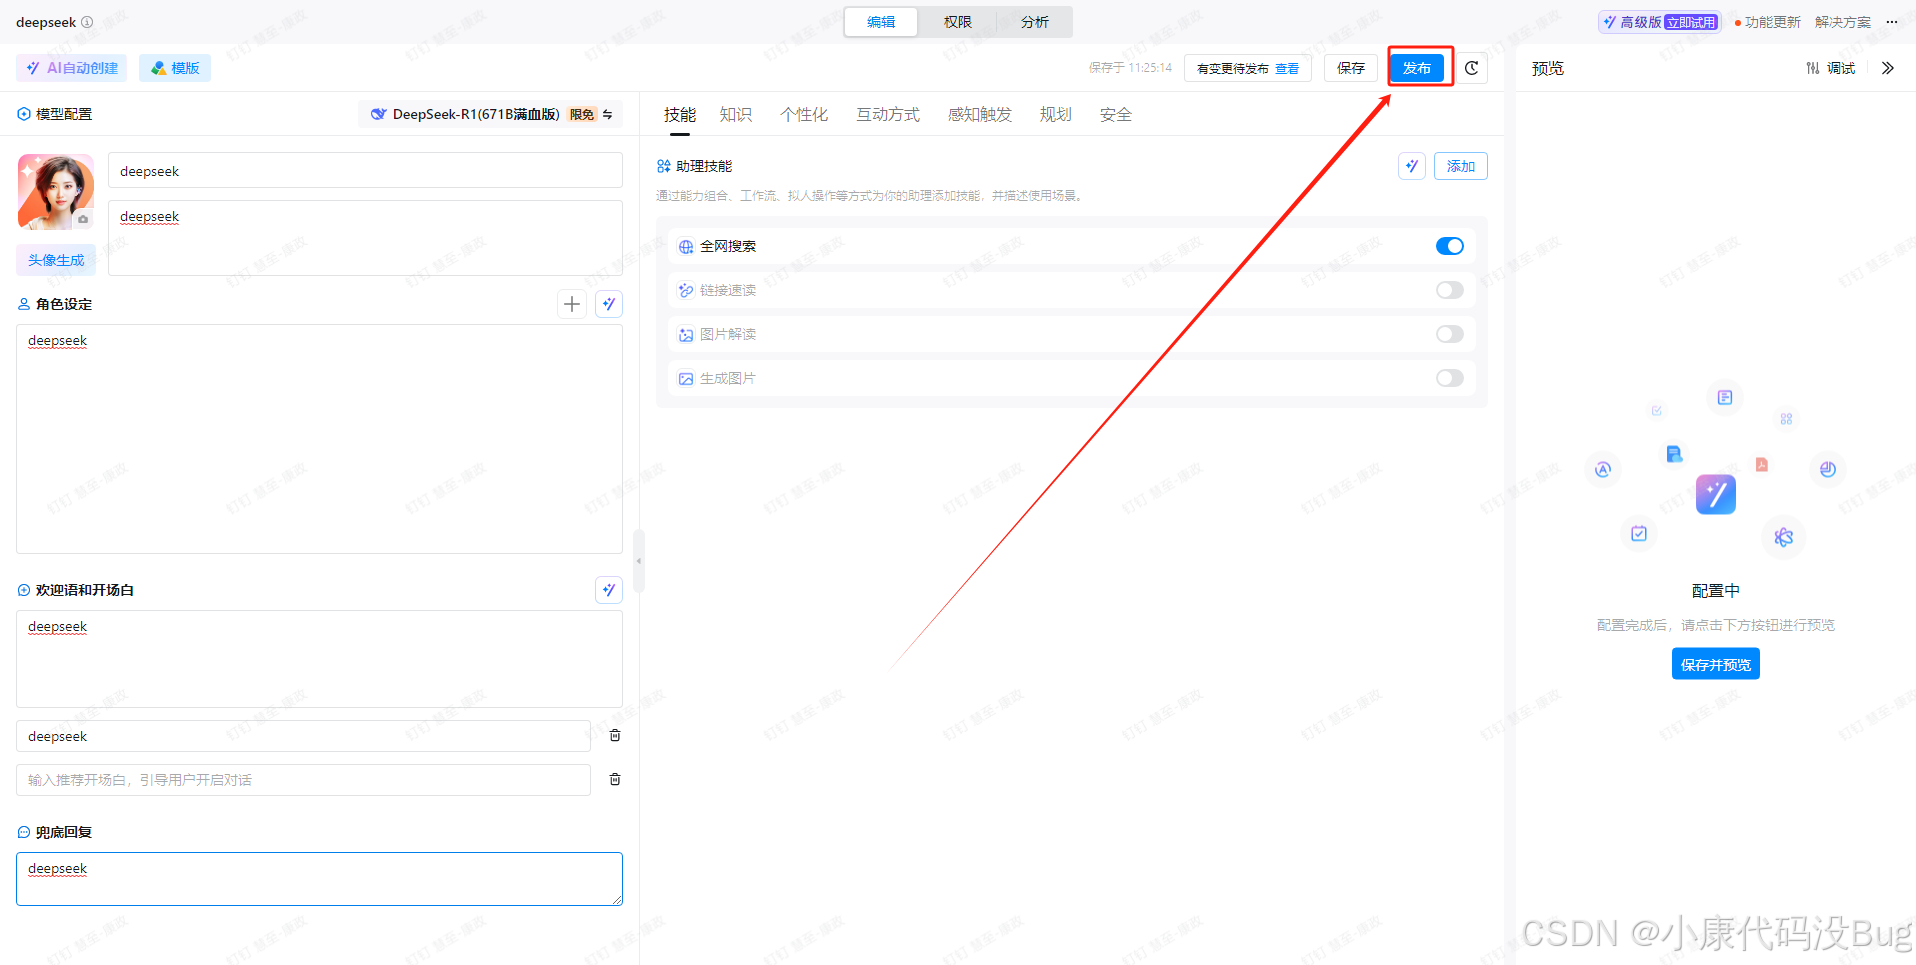Click AI magic icon beside 添加 button
Image resolution: width=1916 pixels, height=965 pixels.
click(x=1412, y=166)
